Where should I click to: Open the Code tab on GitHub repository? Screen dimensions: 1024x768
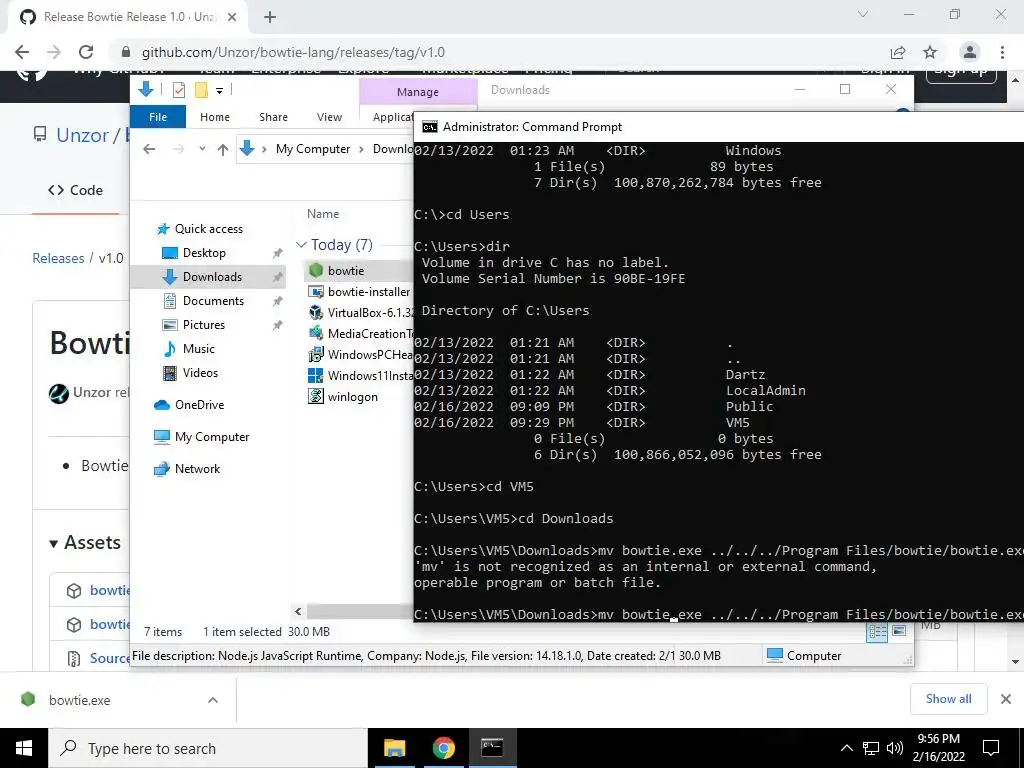[x=75, y=190]
